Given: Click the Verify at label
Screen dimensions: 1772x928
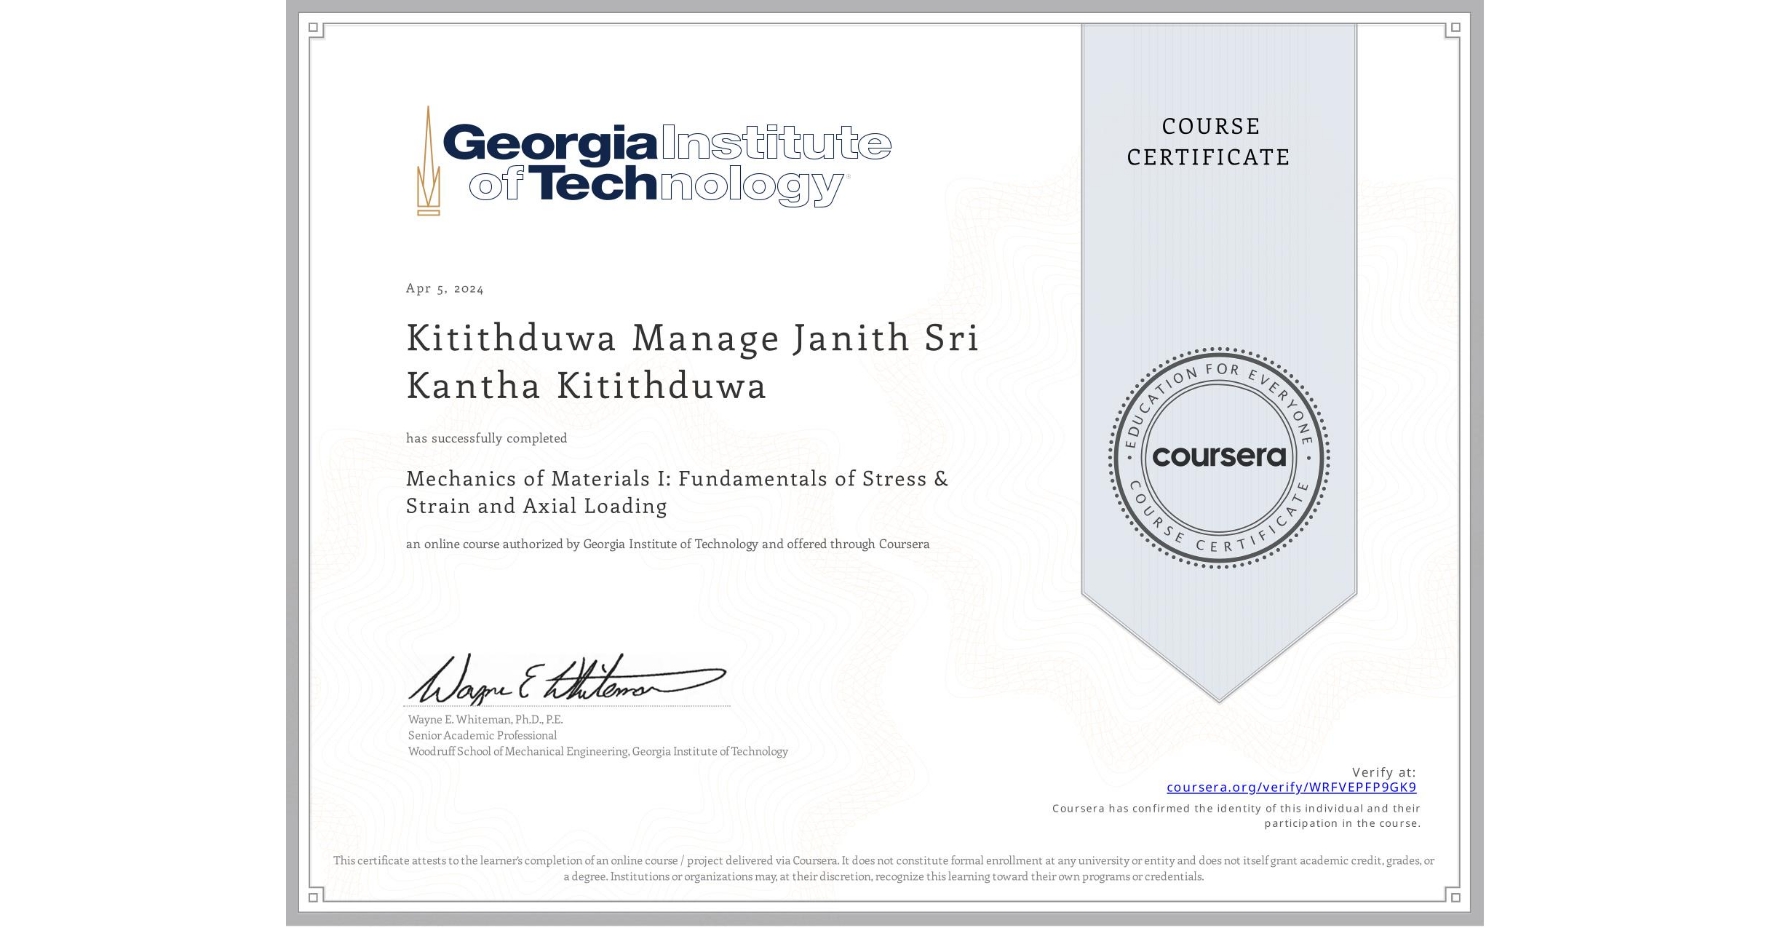Looking at the screenshot, I should [x=1384, y=771].
